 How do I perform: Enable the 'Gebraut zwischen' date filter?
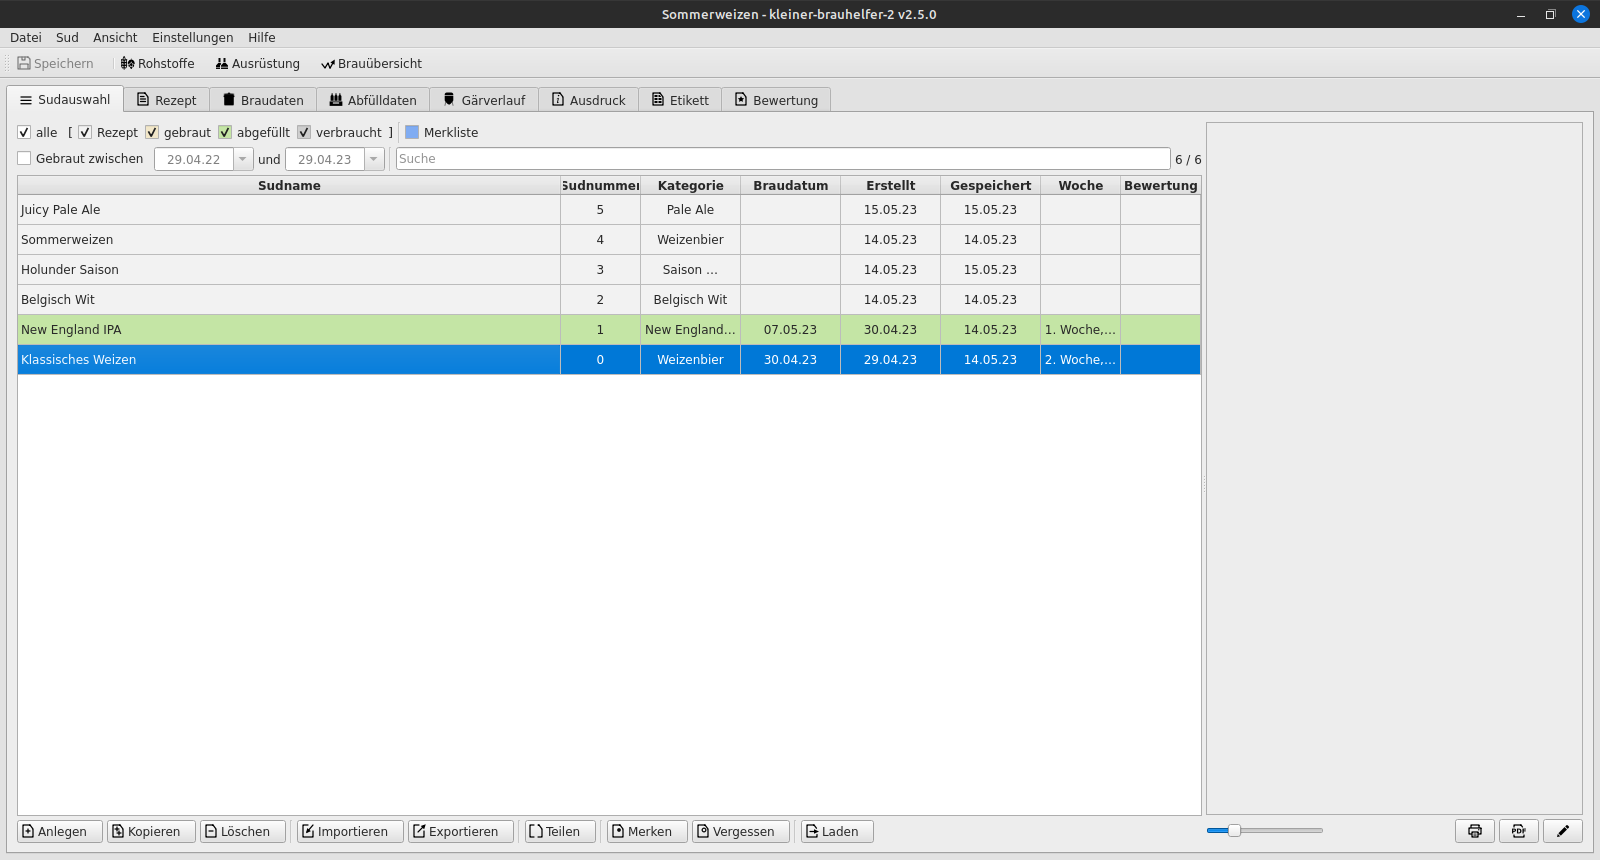pyautogui.click(x=25, y=158)
